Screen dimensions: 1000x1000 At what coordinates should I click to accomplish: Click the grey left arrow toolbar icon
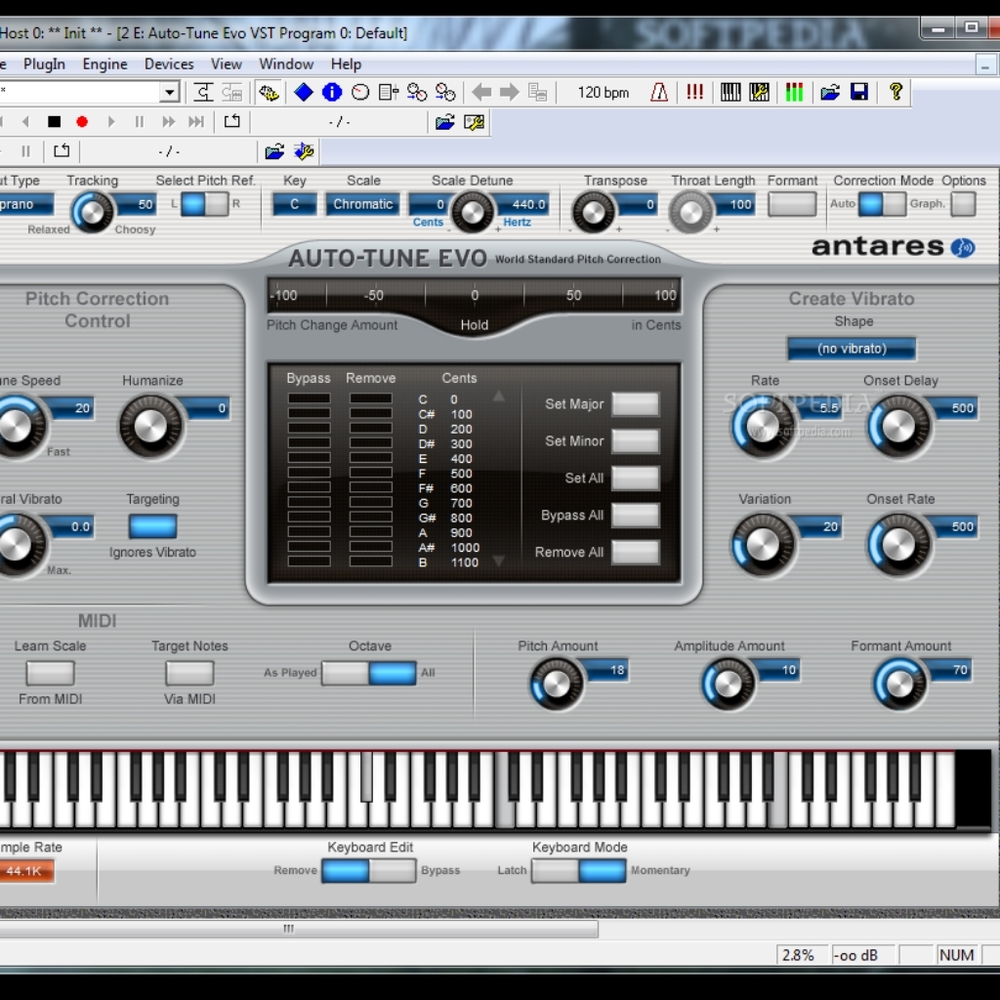482,92
